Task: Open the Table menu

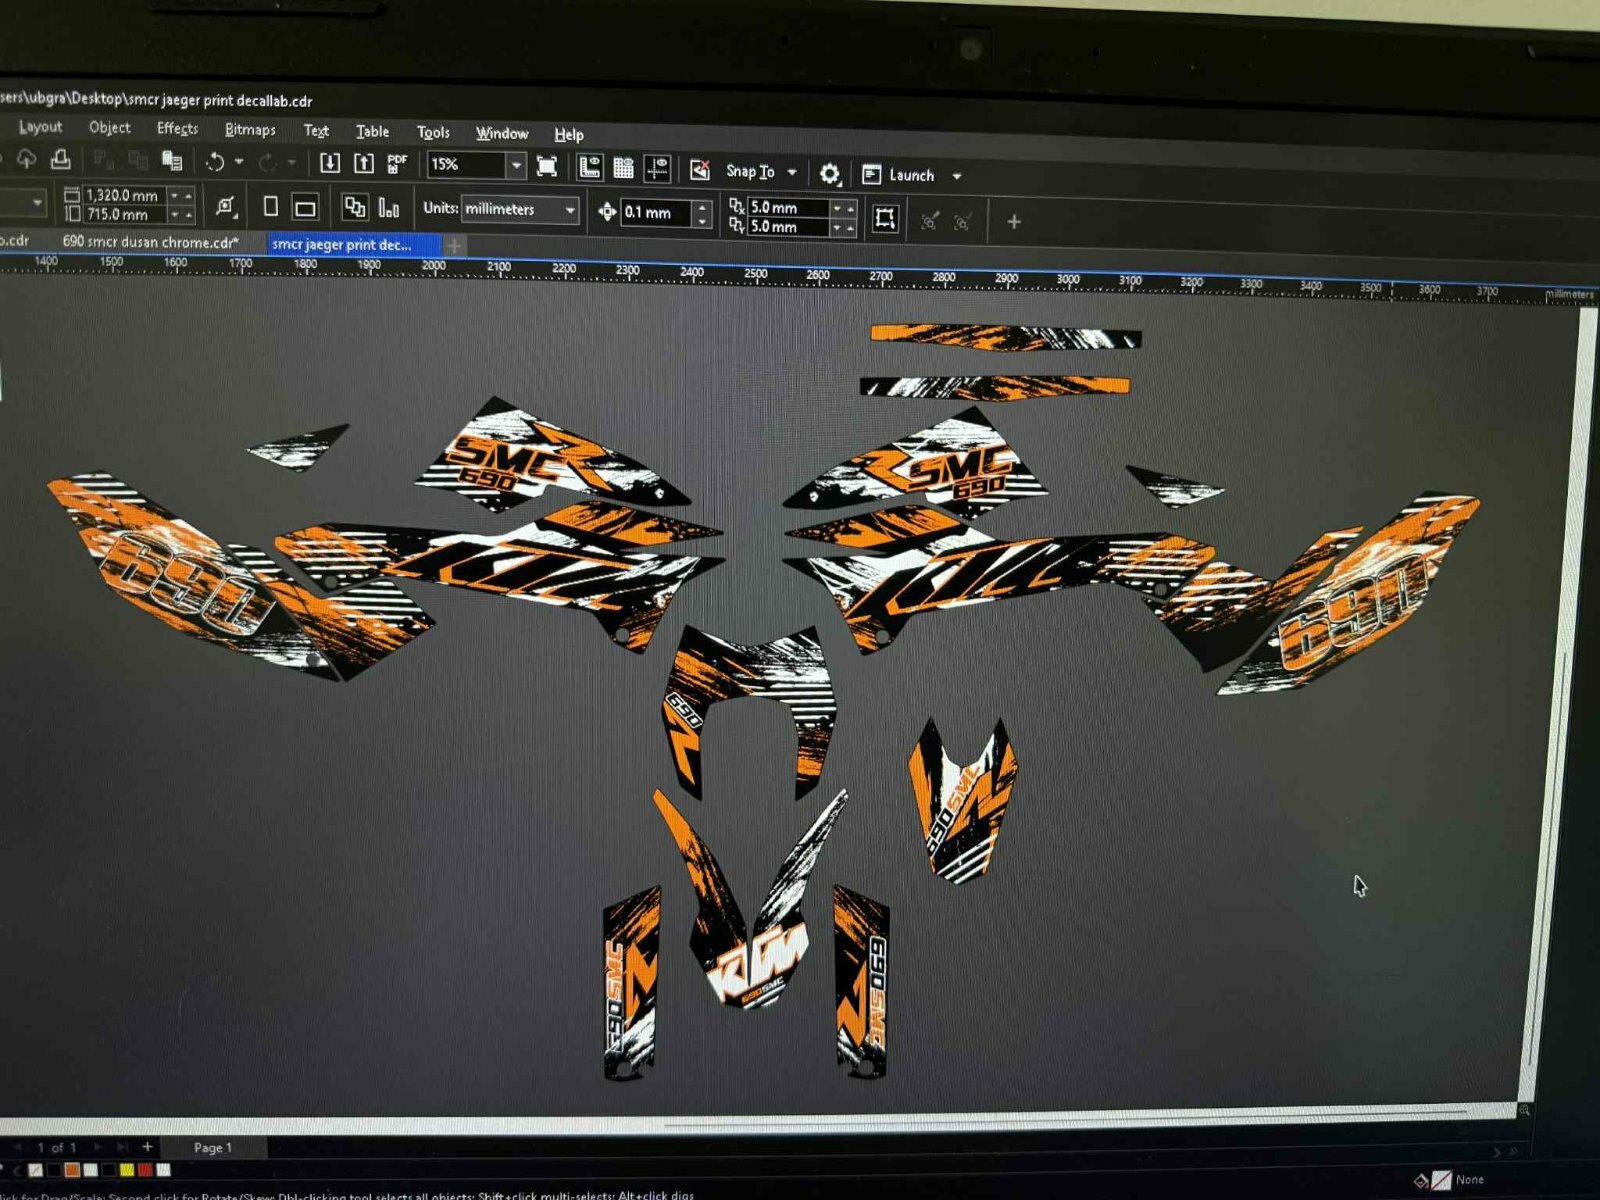Action: 372,131
